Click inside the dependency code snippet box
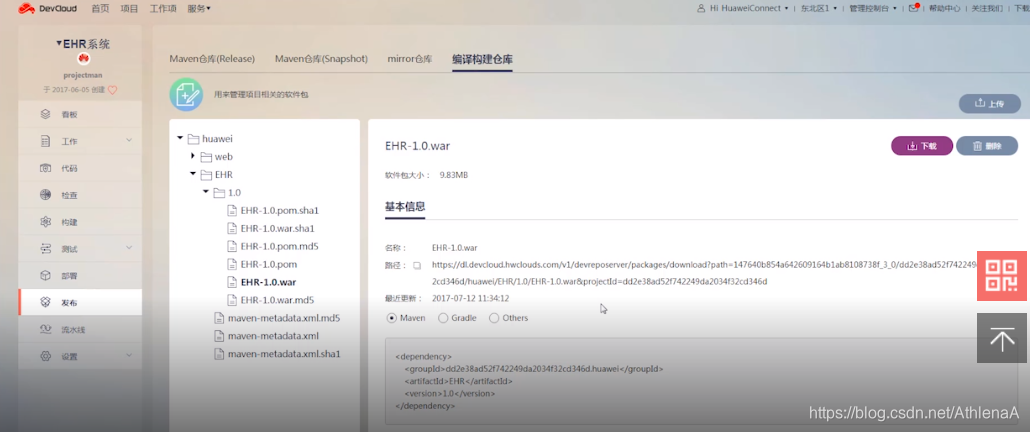The image size is (1030, 432). (701, 381)
